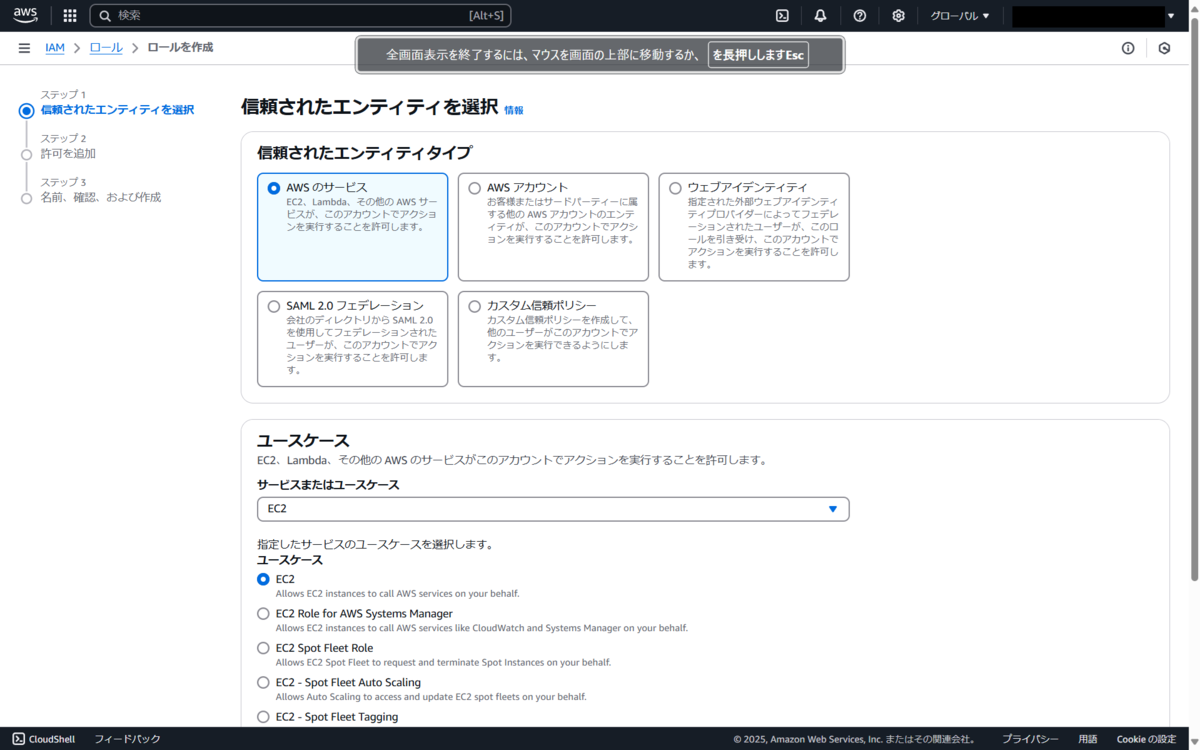
Task: Select EC2 - Spot Fleet Tagging option
Action: [x=264, y=717]
